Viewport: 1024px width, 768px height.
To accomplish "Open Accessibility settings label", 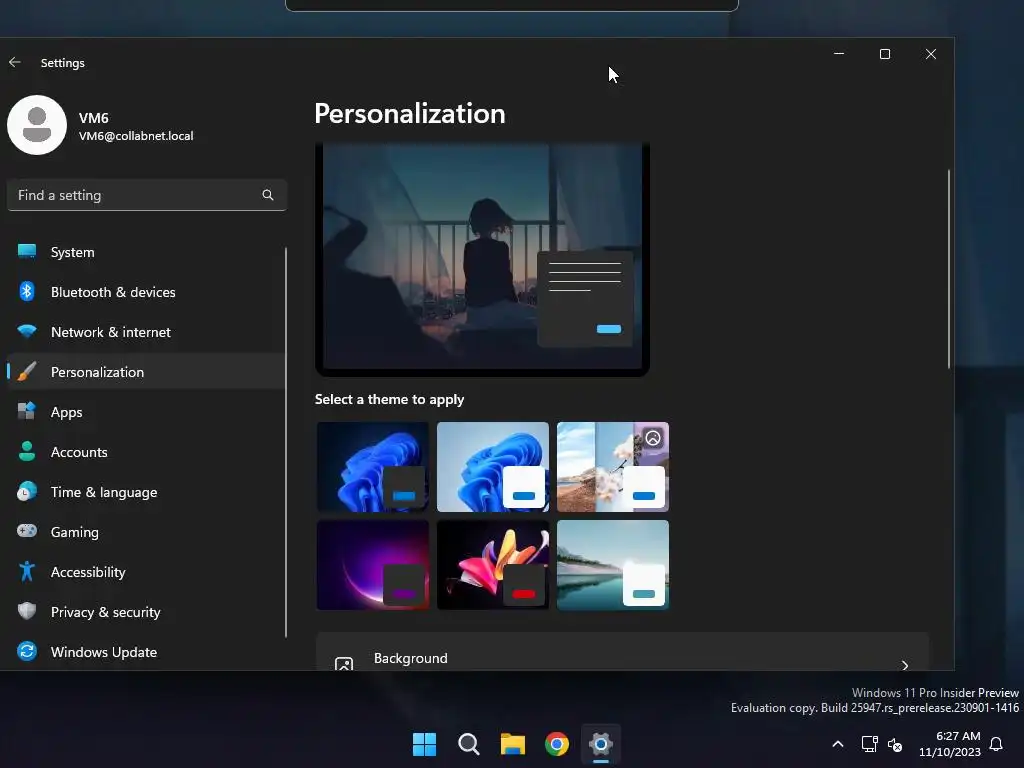I will 88,571.
